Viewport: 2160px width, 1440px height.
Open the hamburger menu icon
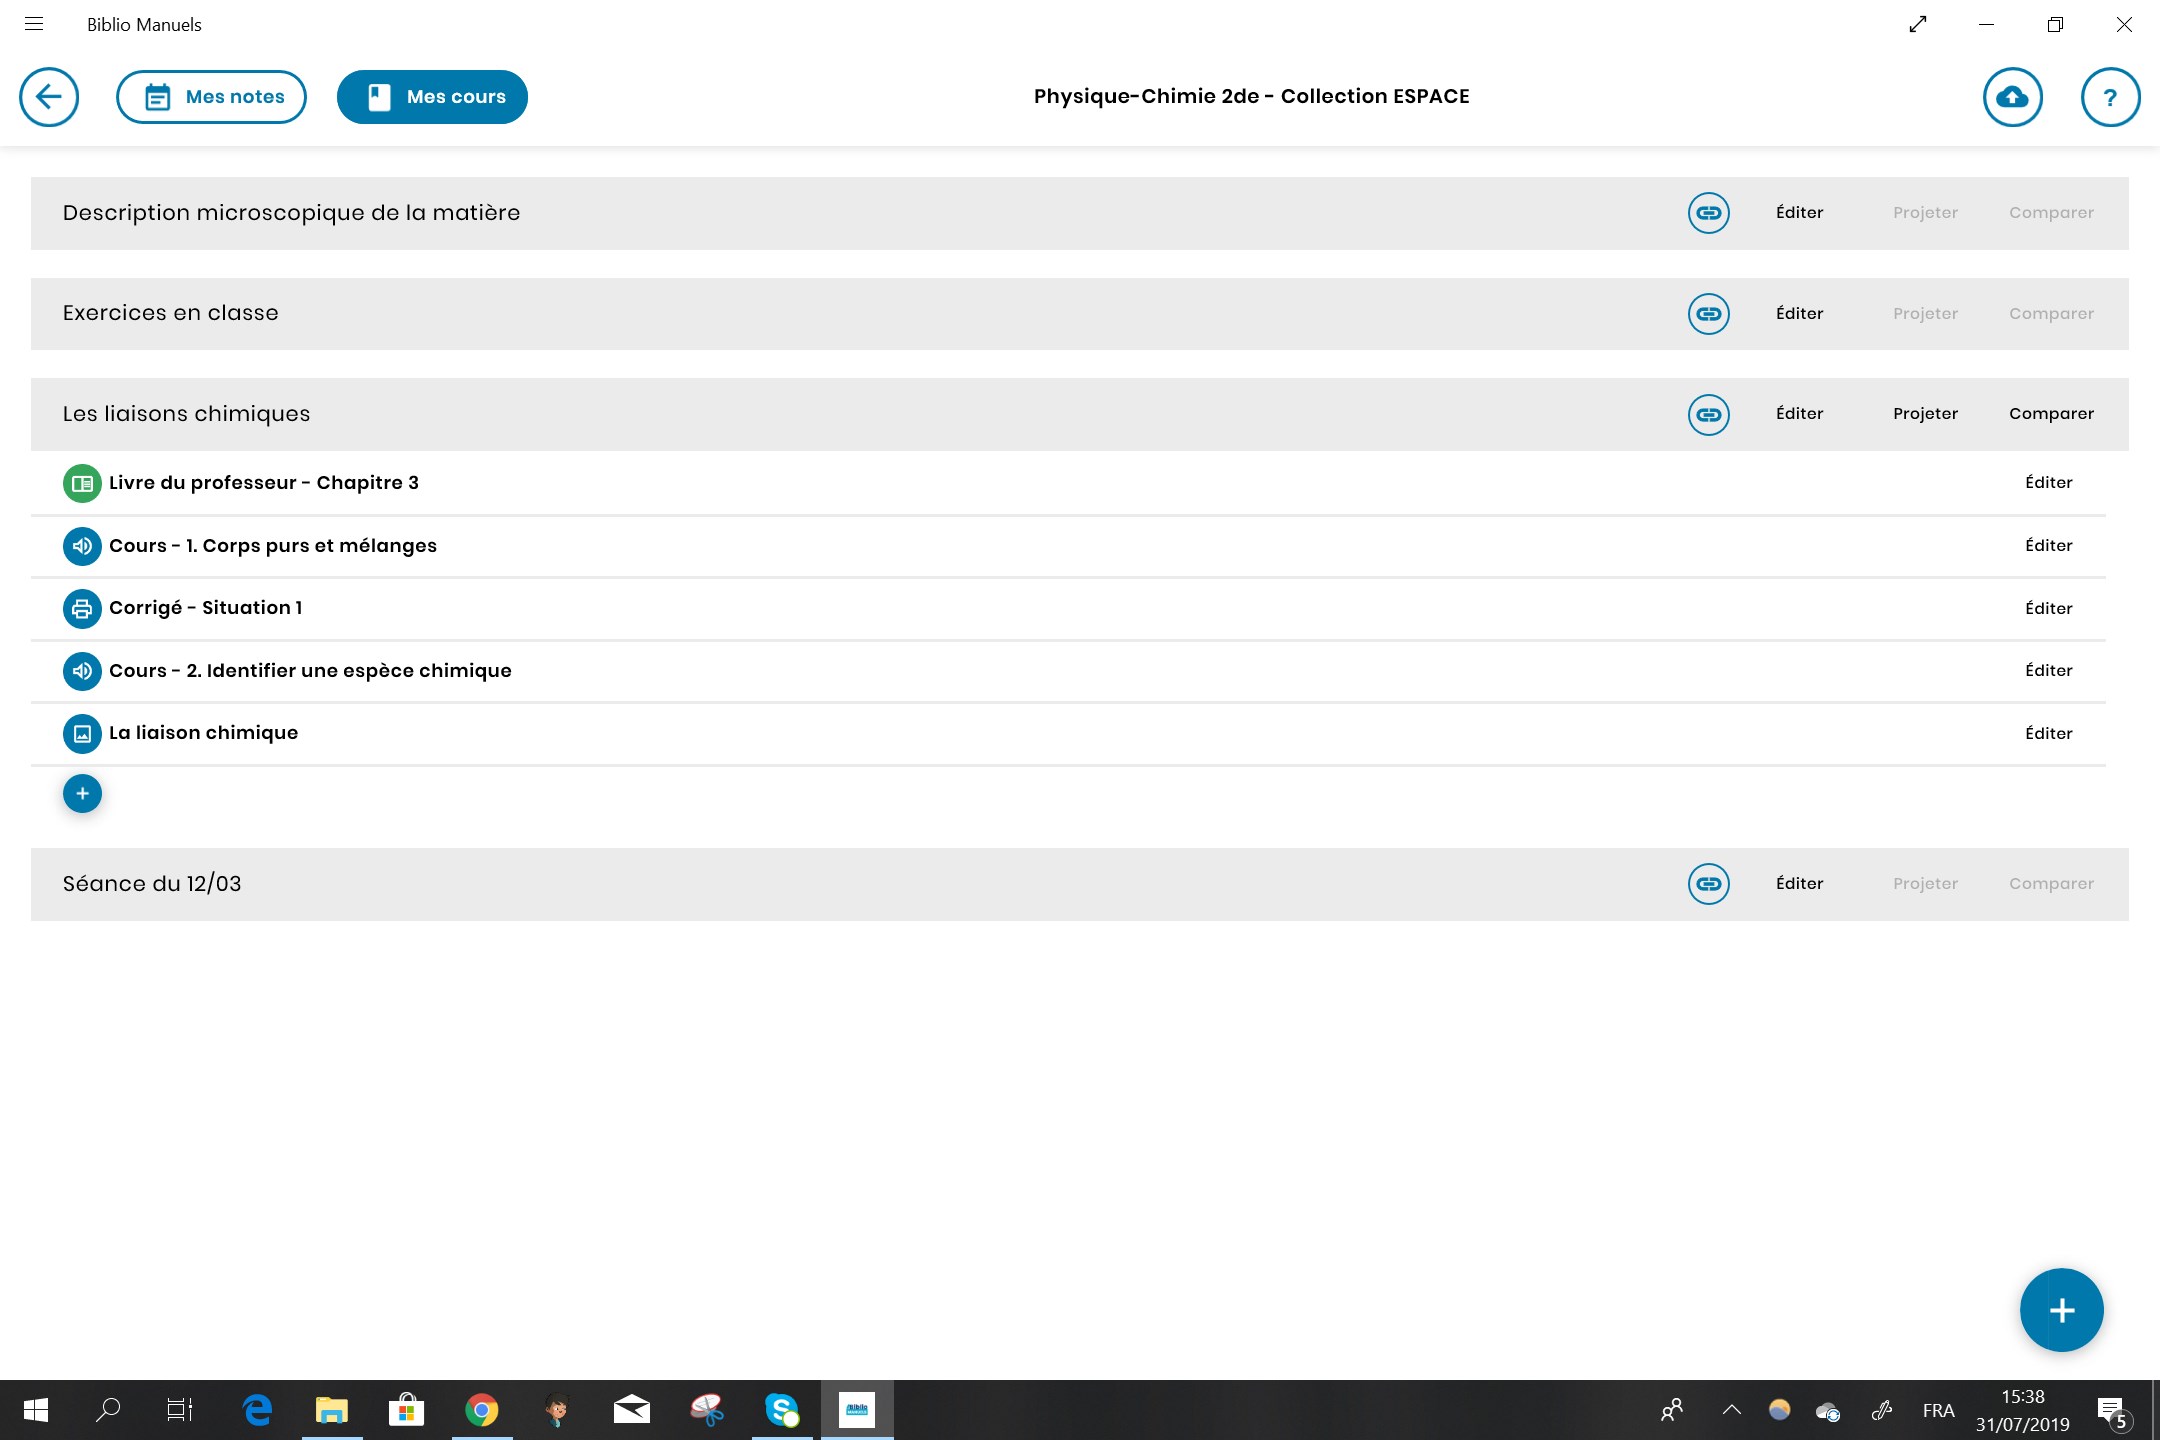pos(34,24)
